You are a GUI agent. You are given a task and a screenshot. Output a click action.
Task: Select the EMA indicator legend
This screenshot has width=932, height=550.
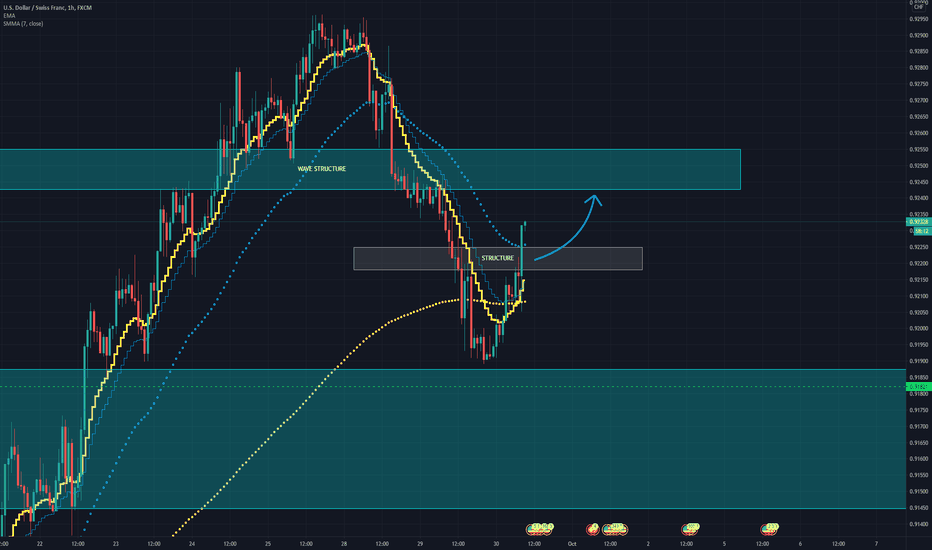(9, 16)
